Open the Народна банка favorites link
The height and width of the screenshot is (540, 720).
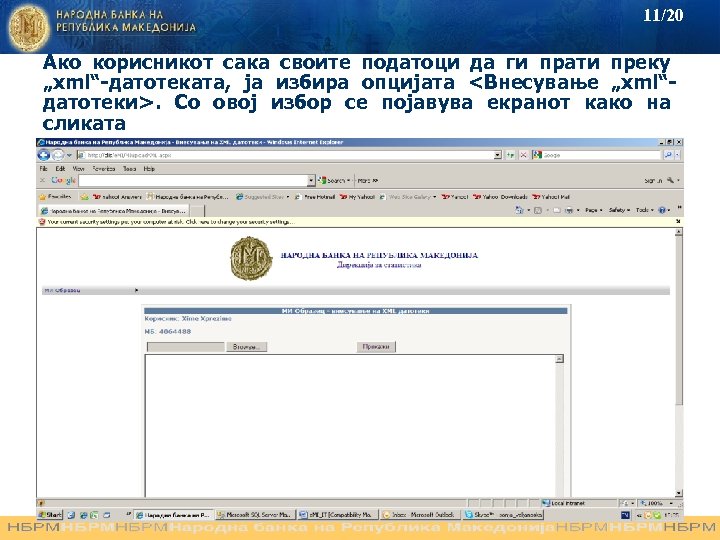point(187,197)
